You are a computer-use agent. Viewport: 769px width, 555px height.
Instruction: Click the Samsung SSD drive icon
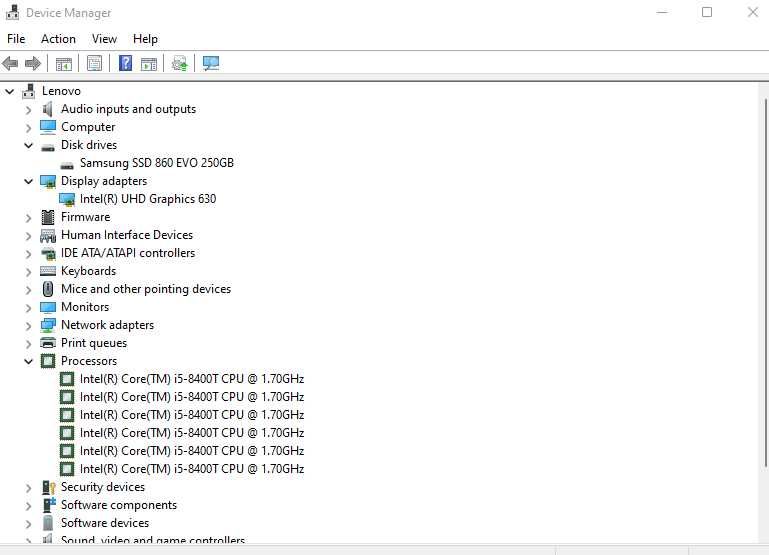(67, 165)
